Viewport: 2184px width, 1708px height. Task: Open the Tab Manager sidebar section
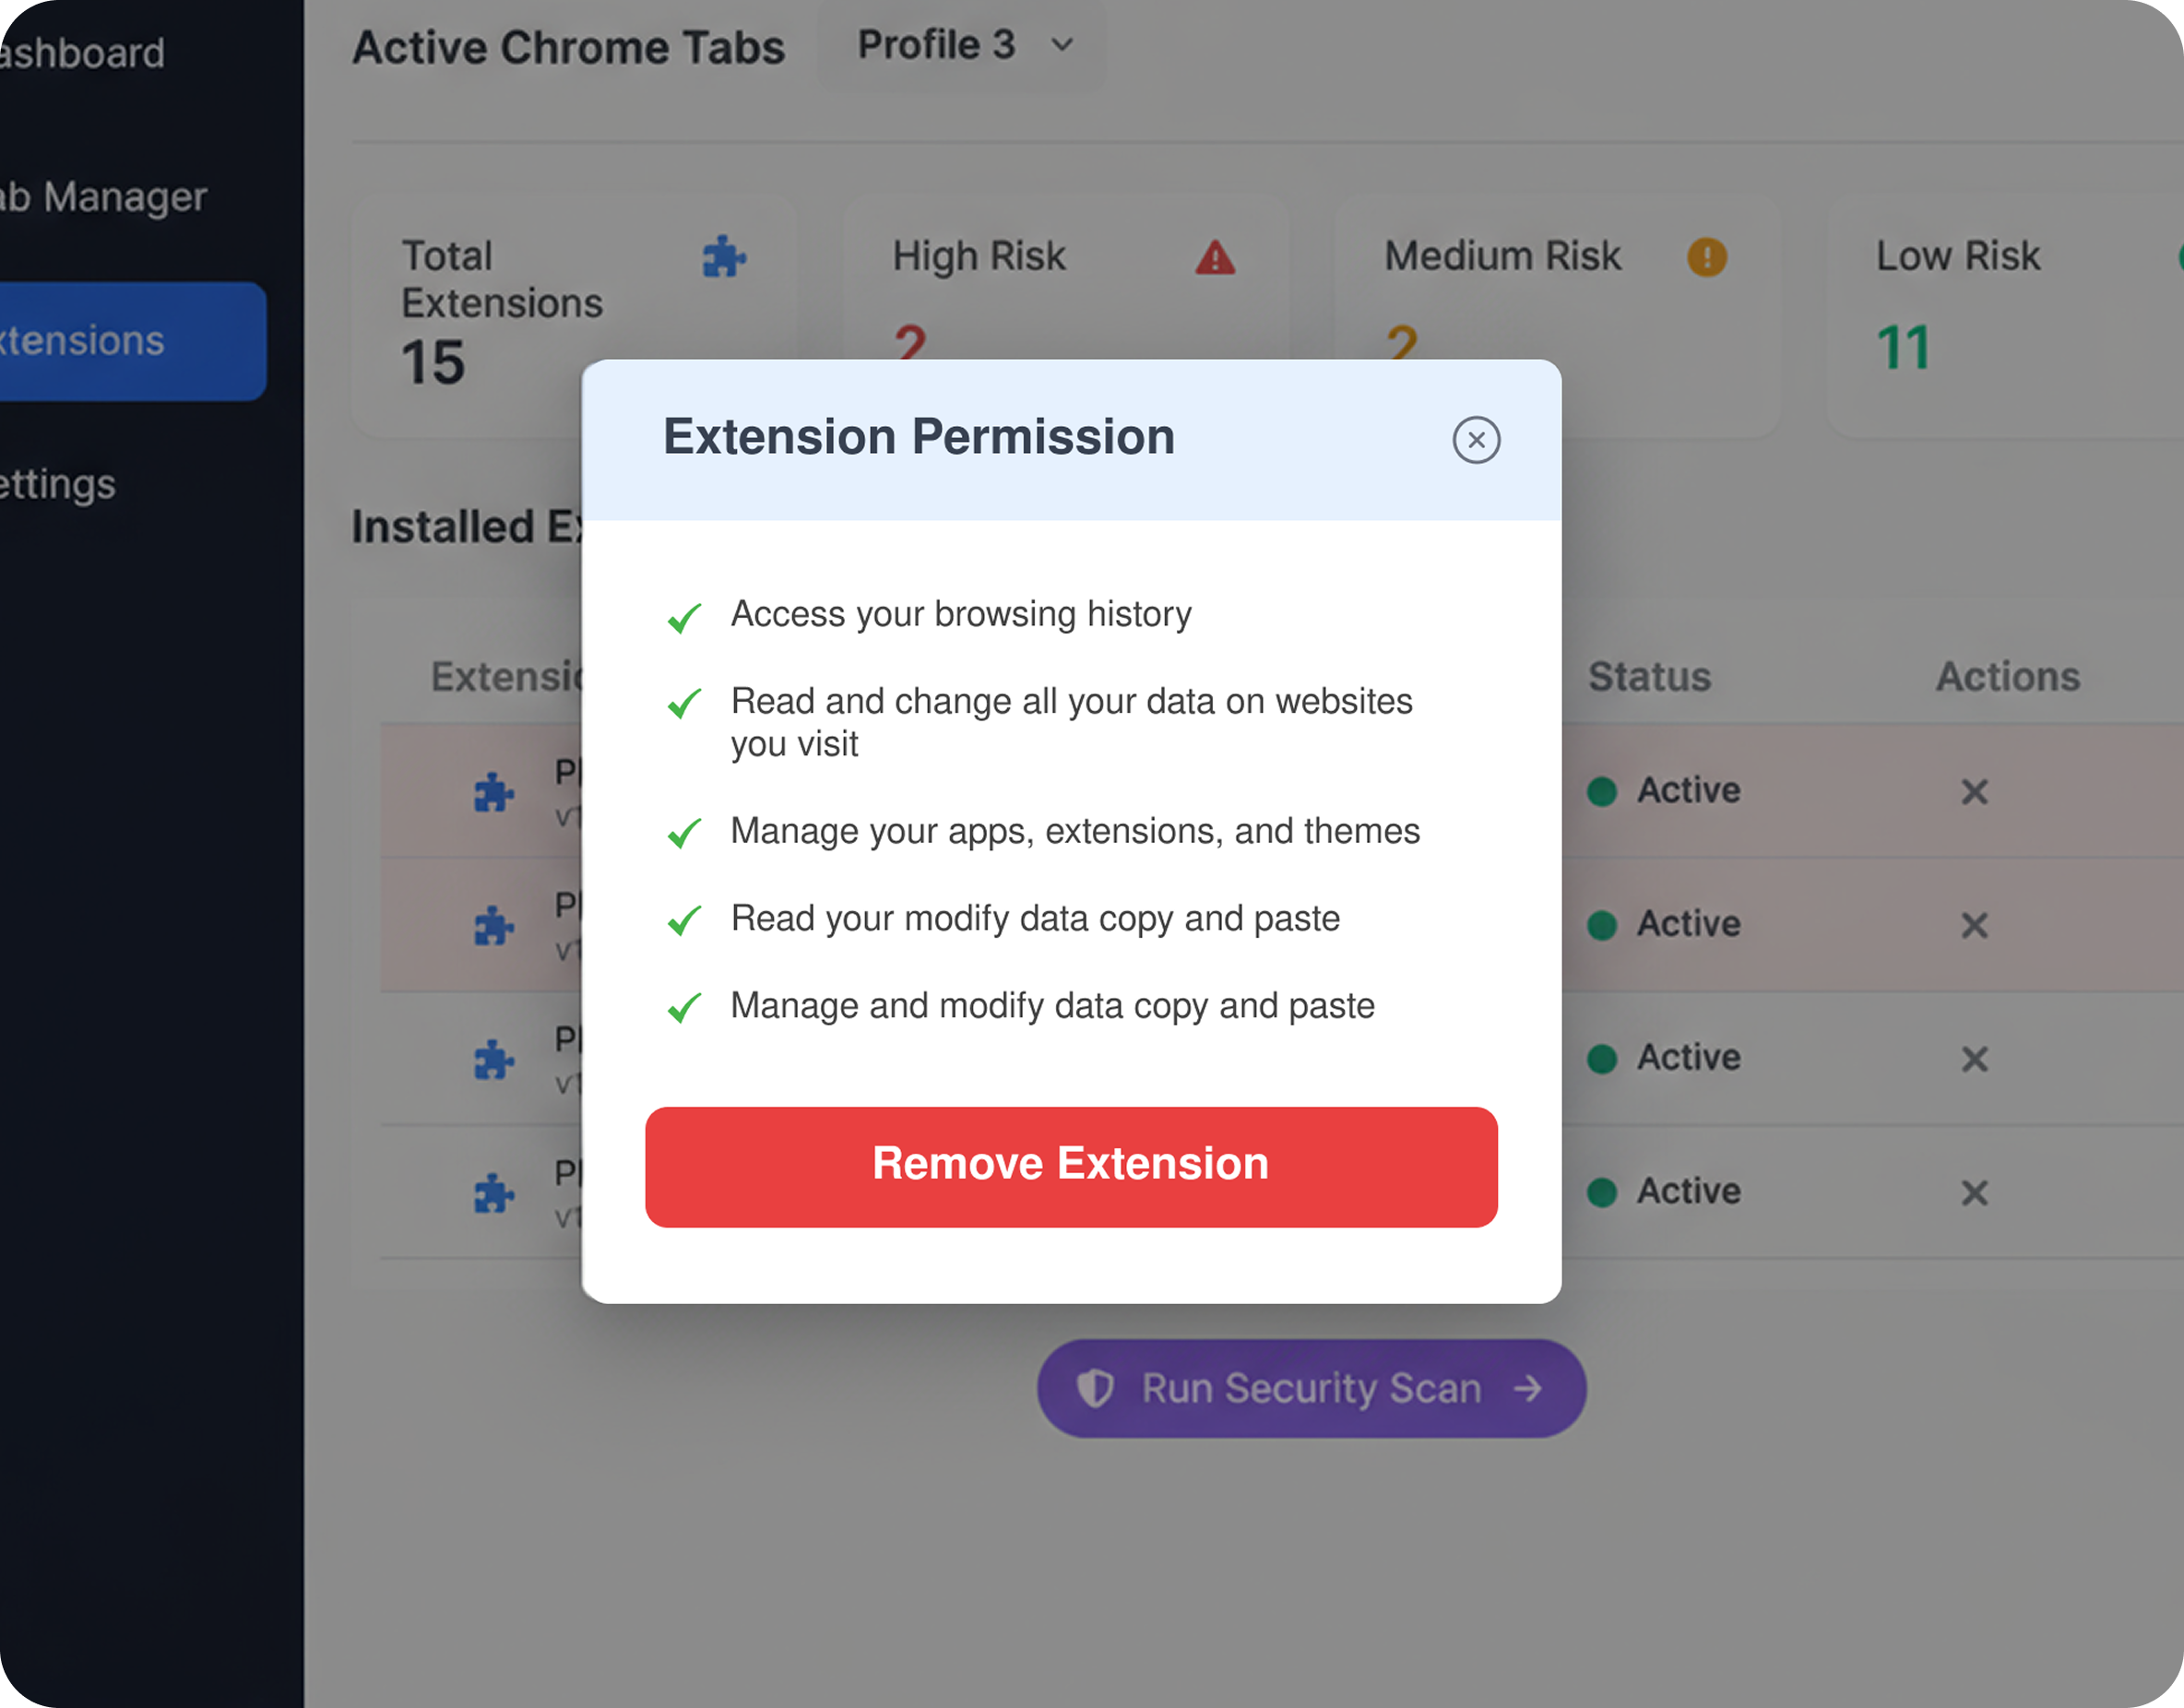(105, 196)
